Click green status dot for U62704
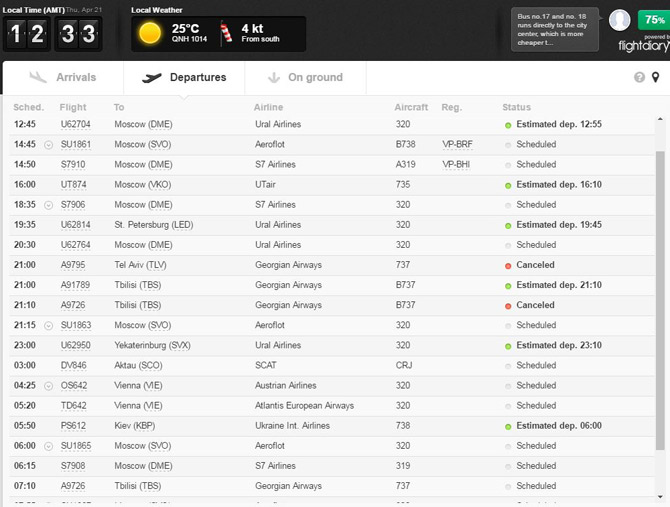This screenshot has width=670, height=507. pos(508,126)
